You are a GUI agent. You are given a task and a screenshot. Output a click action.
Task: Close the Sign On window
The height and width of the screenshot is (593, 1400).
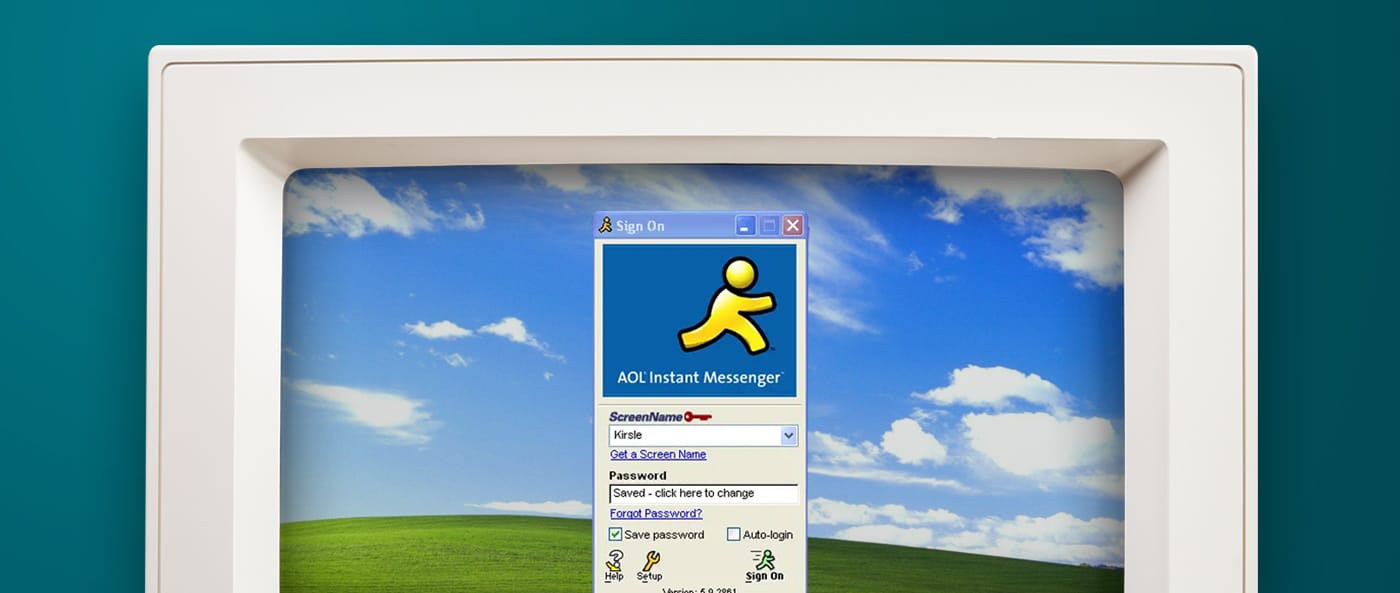pyautogui.click(x=793, y=226)
